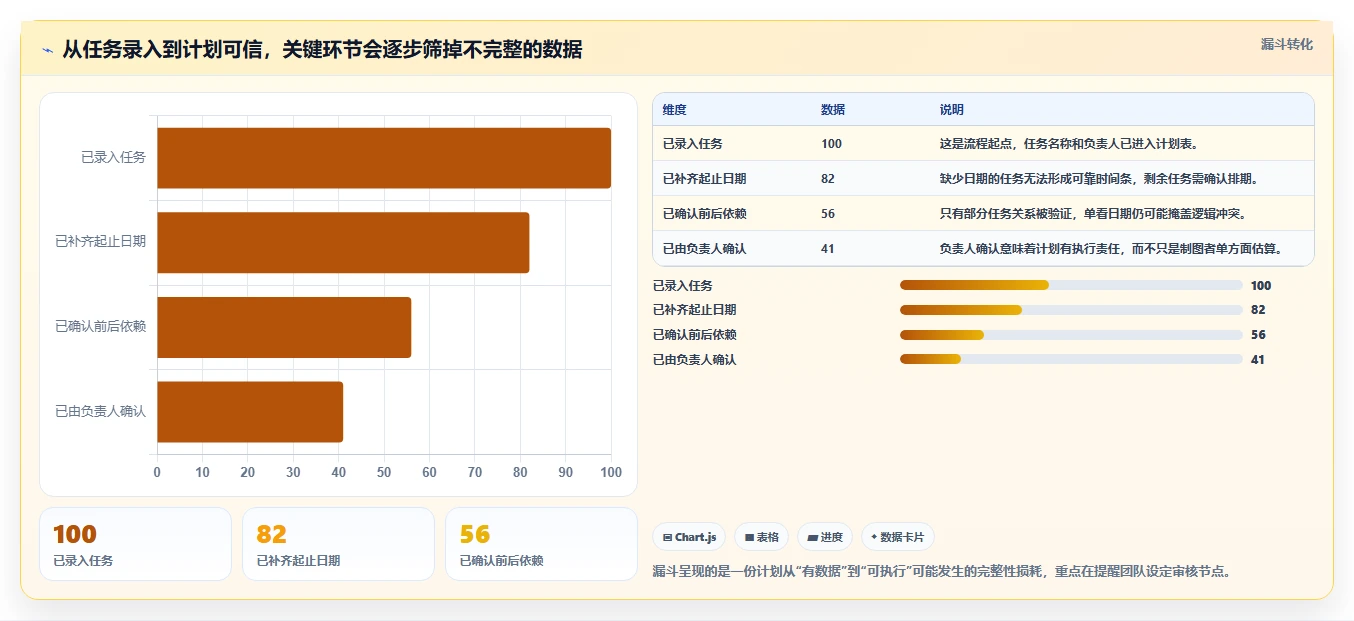Click the 已确认前后依赖 bar in the chart
This screenshot has width=1354, height=621.
tap(284, 327)
